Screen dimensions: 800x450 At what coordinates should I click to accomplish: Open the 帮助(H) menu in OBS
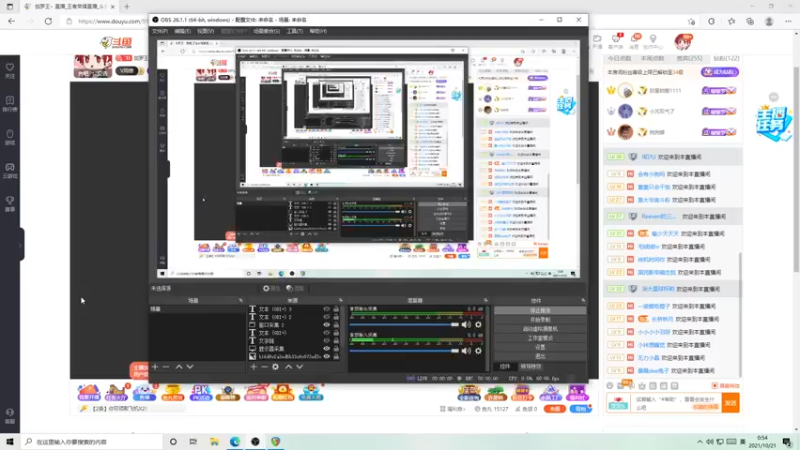click(x=318, y=31)
